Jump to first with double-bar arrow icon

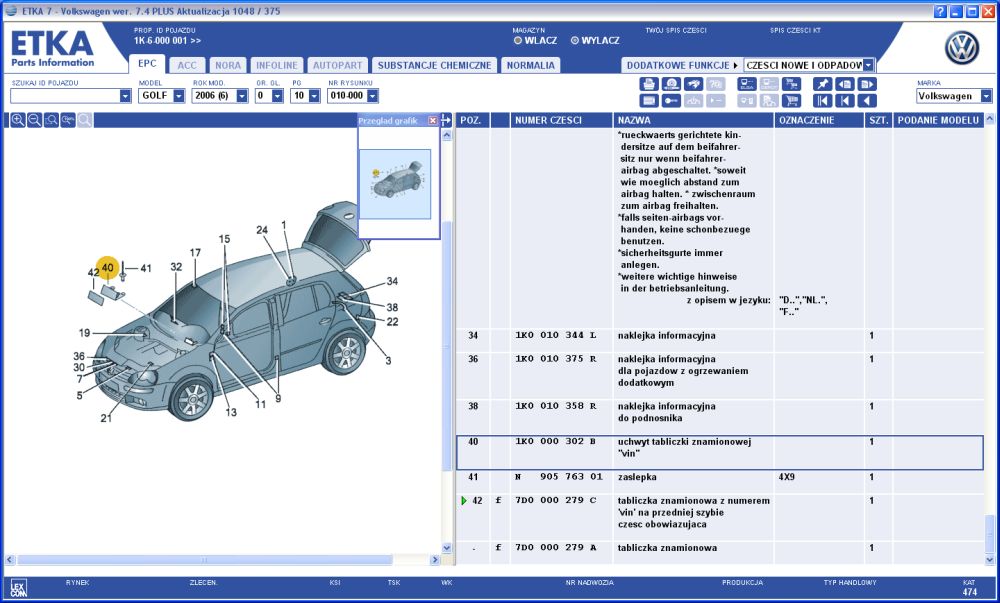tap(823, 101)
